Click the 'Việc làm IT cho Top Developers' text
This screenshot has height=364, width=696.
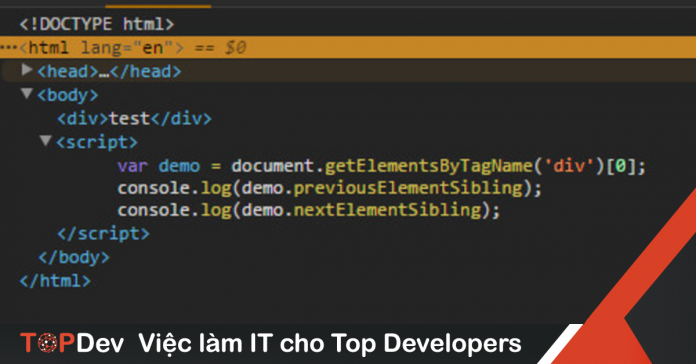(x=330, y=344)
